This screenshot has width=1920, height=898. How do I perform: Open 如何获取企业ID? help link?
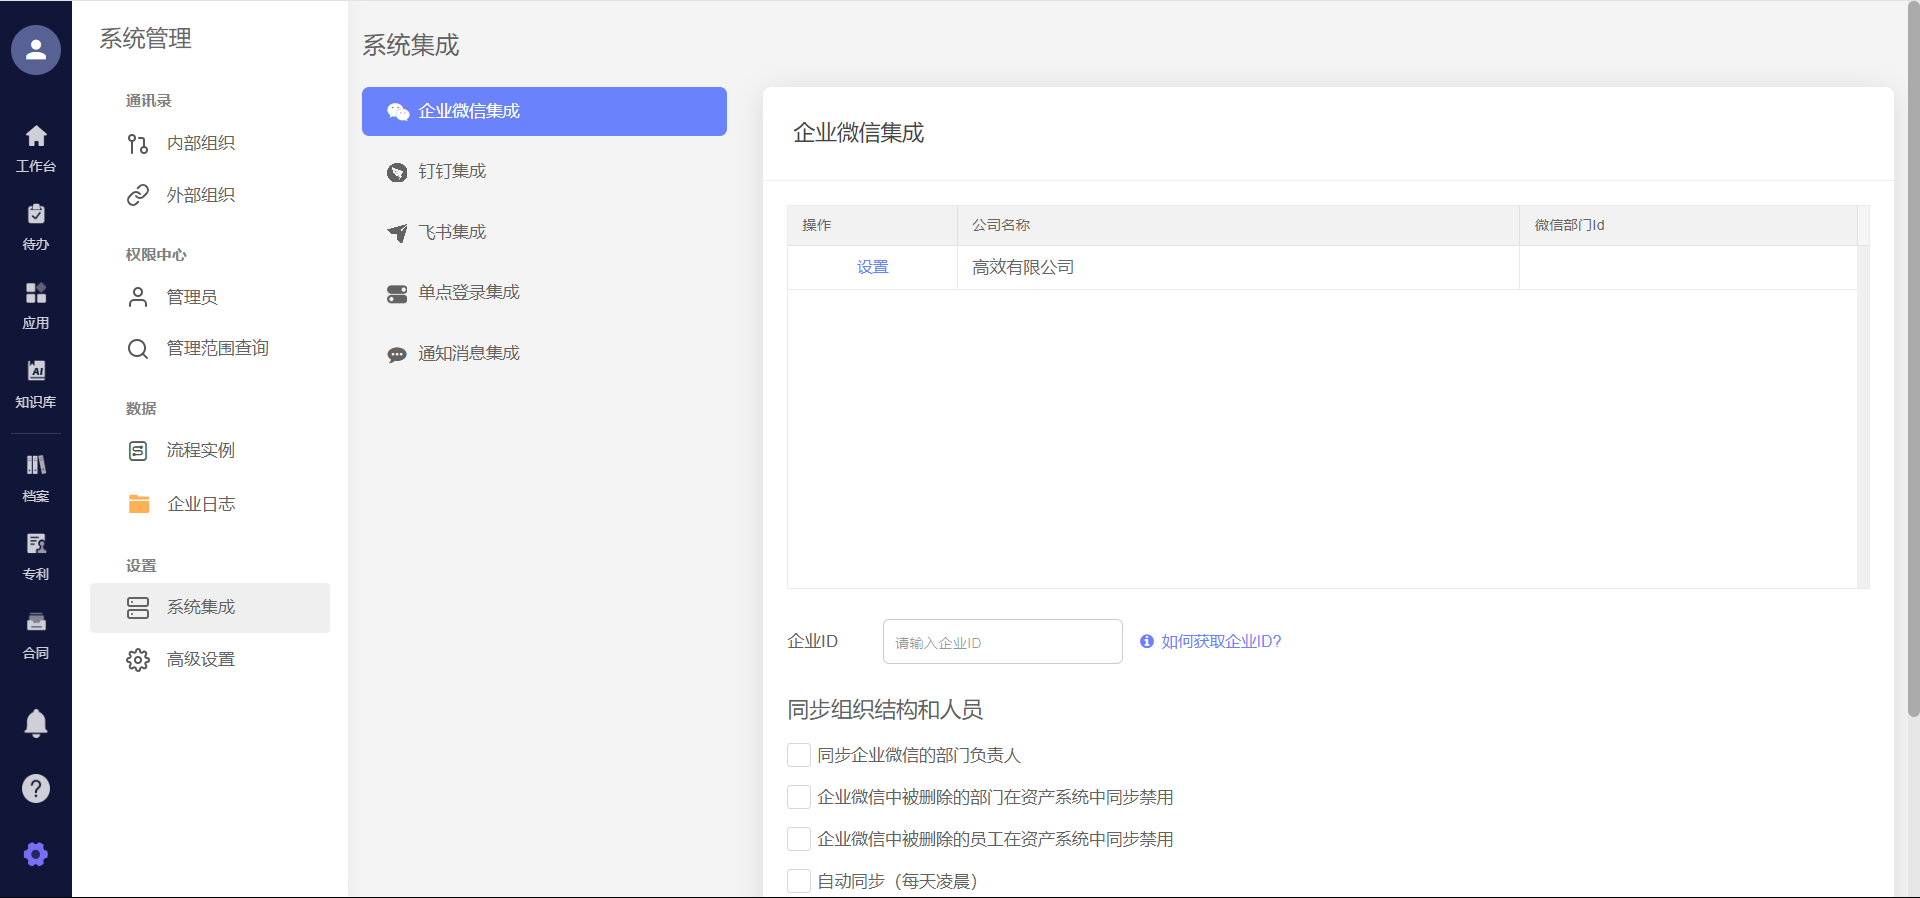(x=1220, y=642)
